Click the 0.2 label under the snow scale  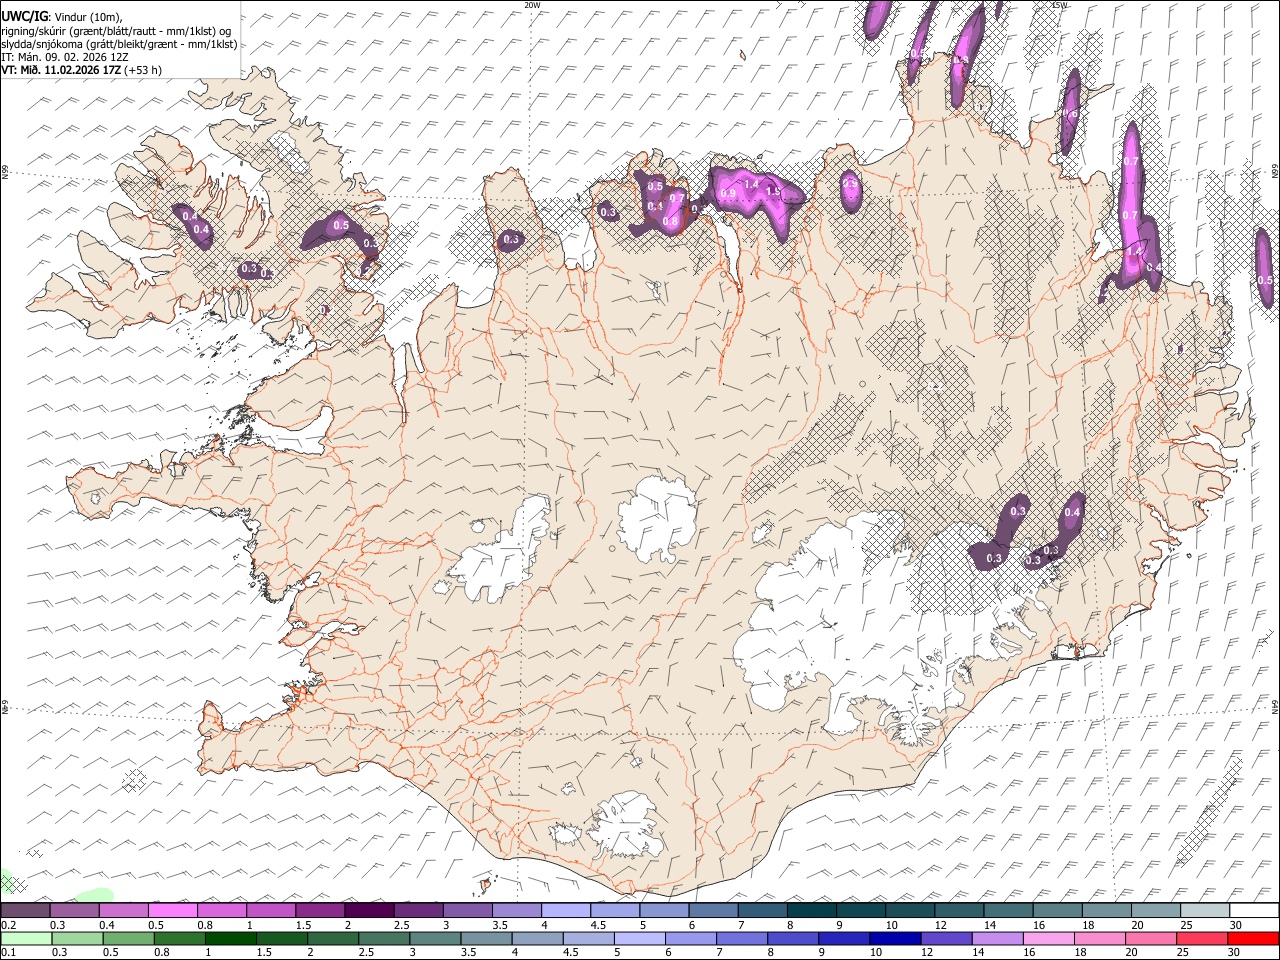[8, 925]
